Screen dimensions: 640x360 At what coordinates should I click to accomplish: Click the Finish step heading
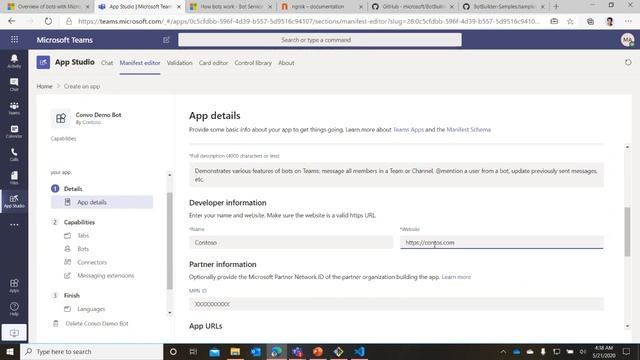[x=71, y=295]
